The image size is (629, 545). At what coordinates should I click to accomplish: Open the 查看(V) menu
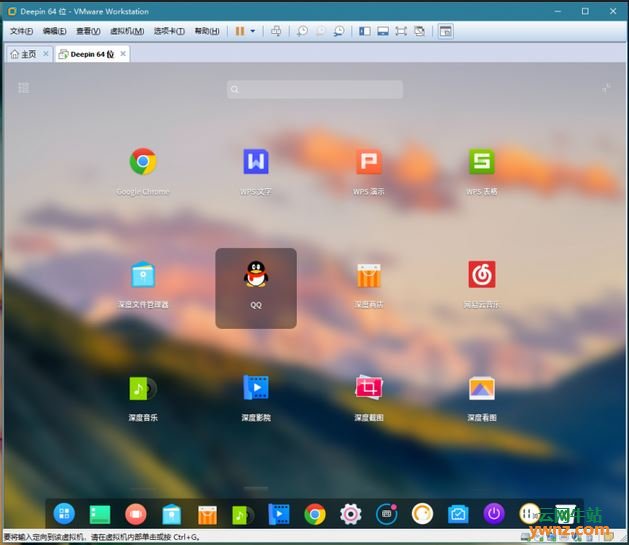88,31
